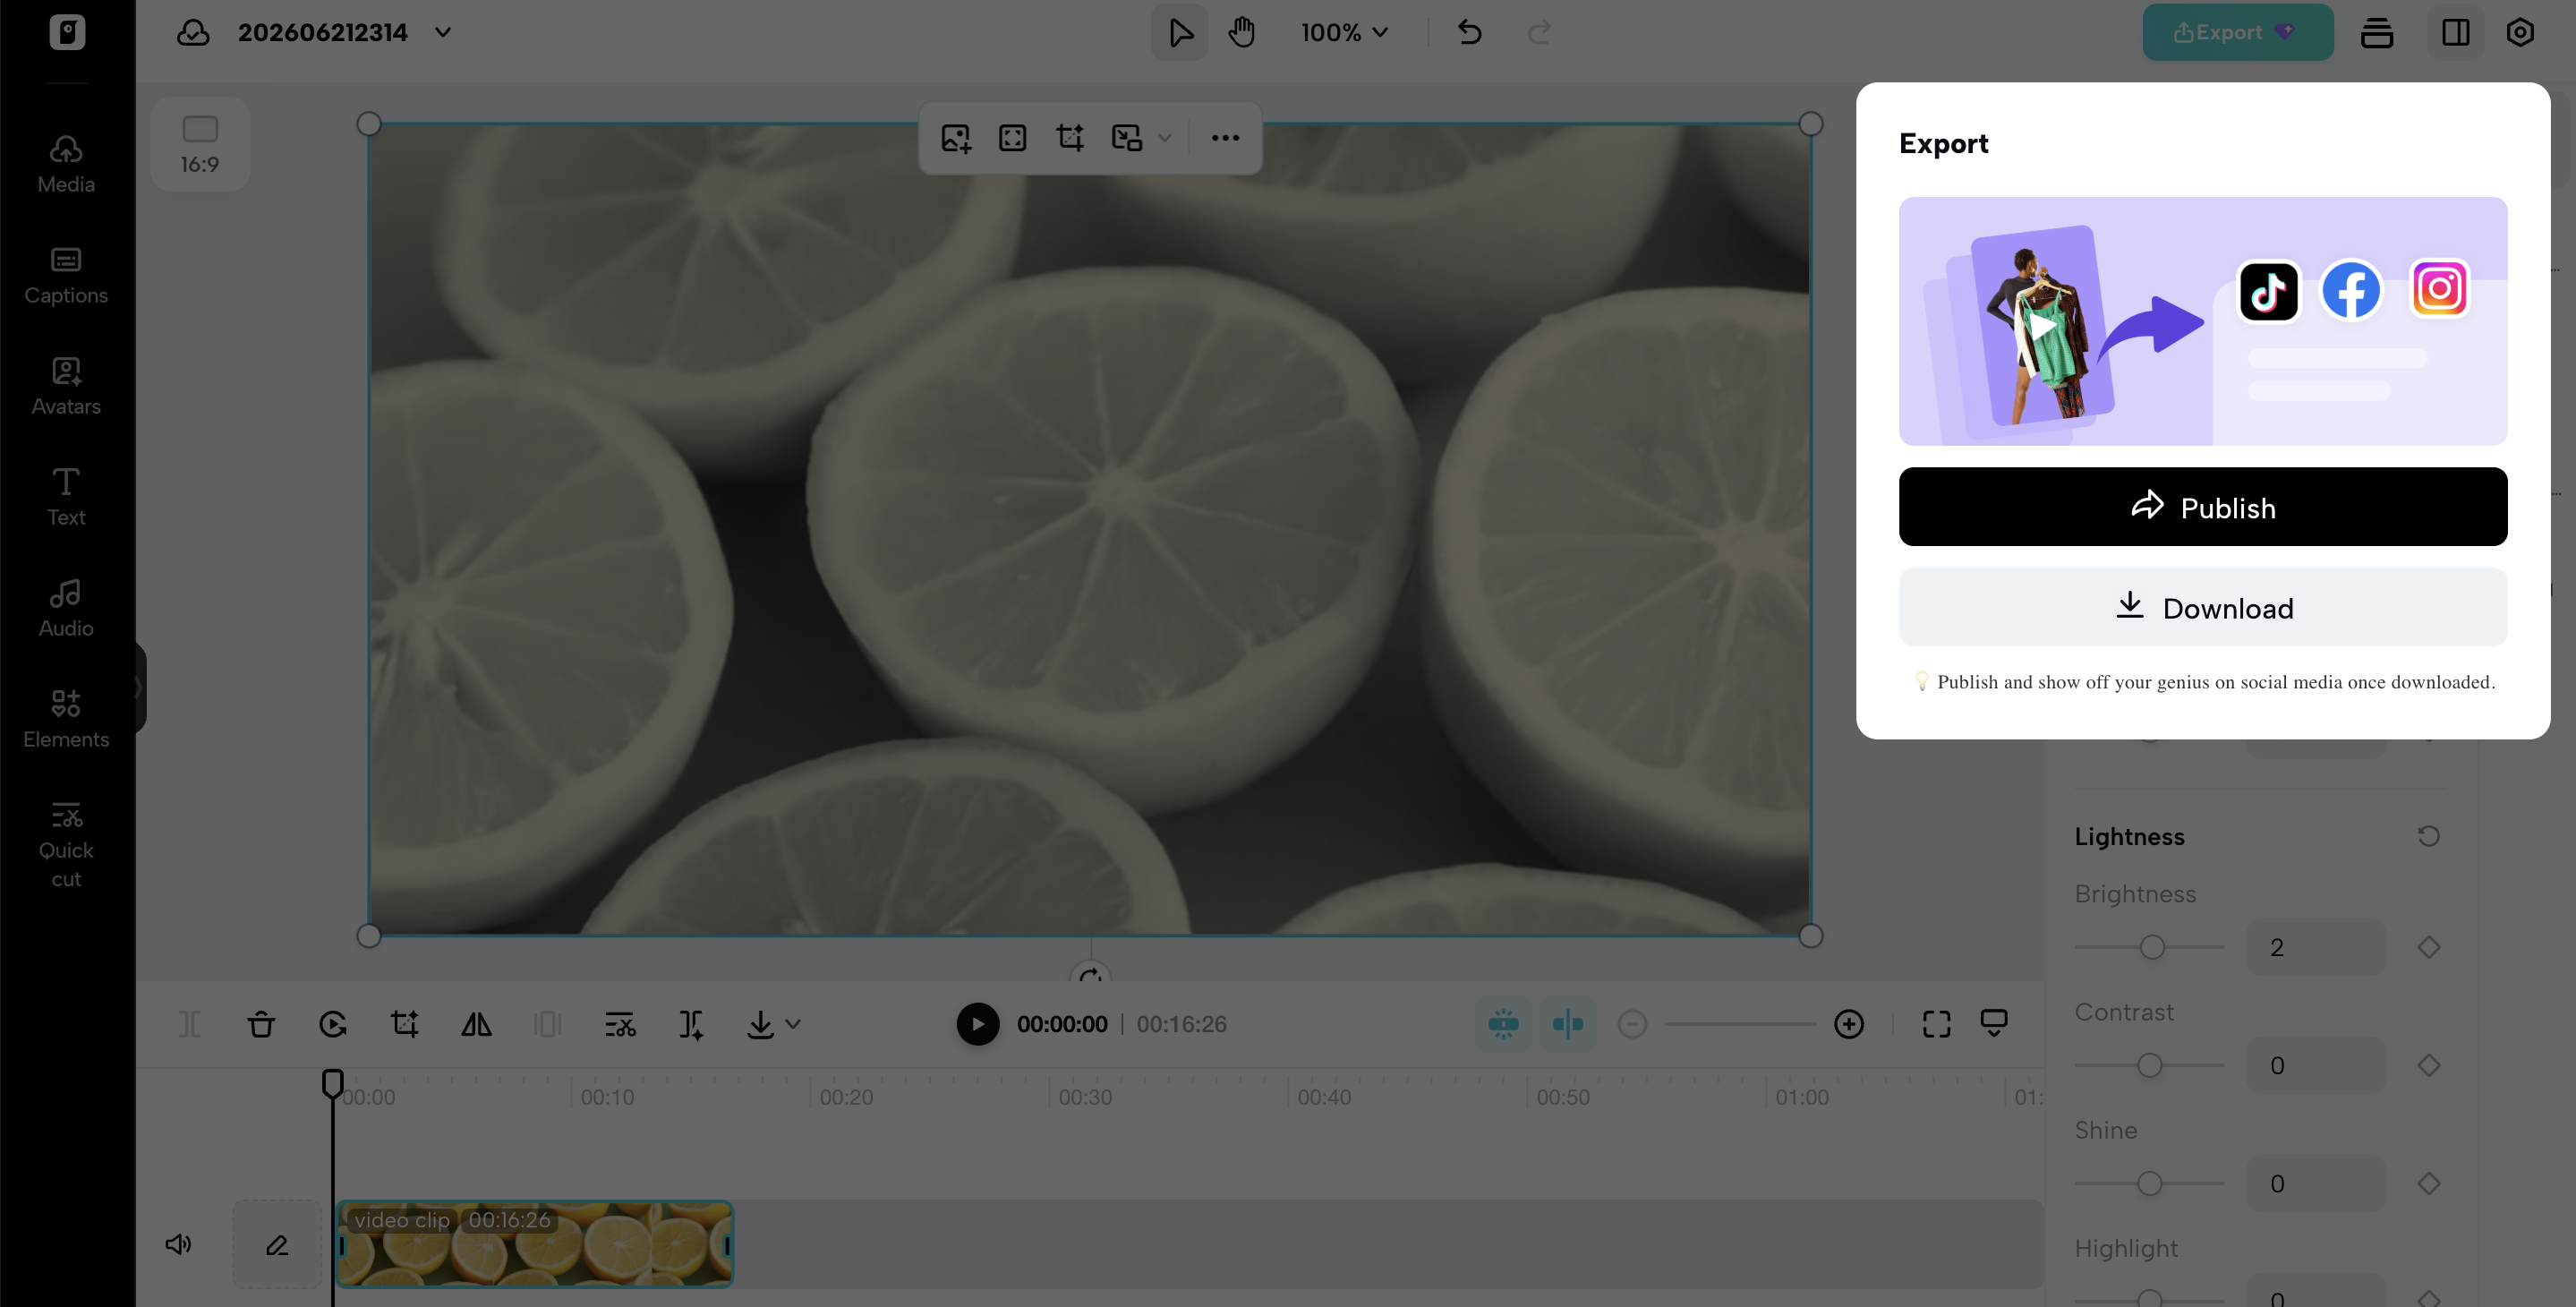The height and width of the screenshot is (1307, 2576).
Task: Adjust the Brightness slider
Action: [x=2149, y=947]
